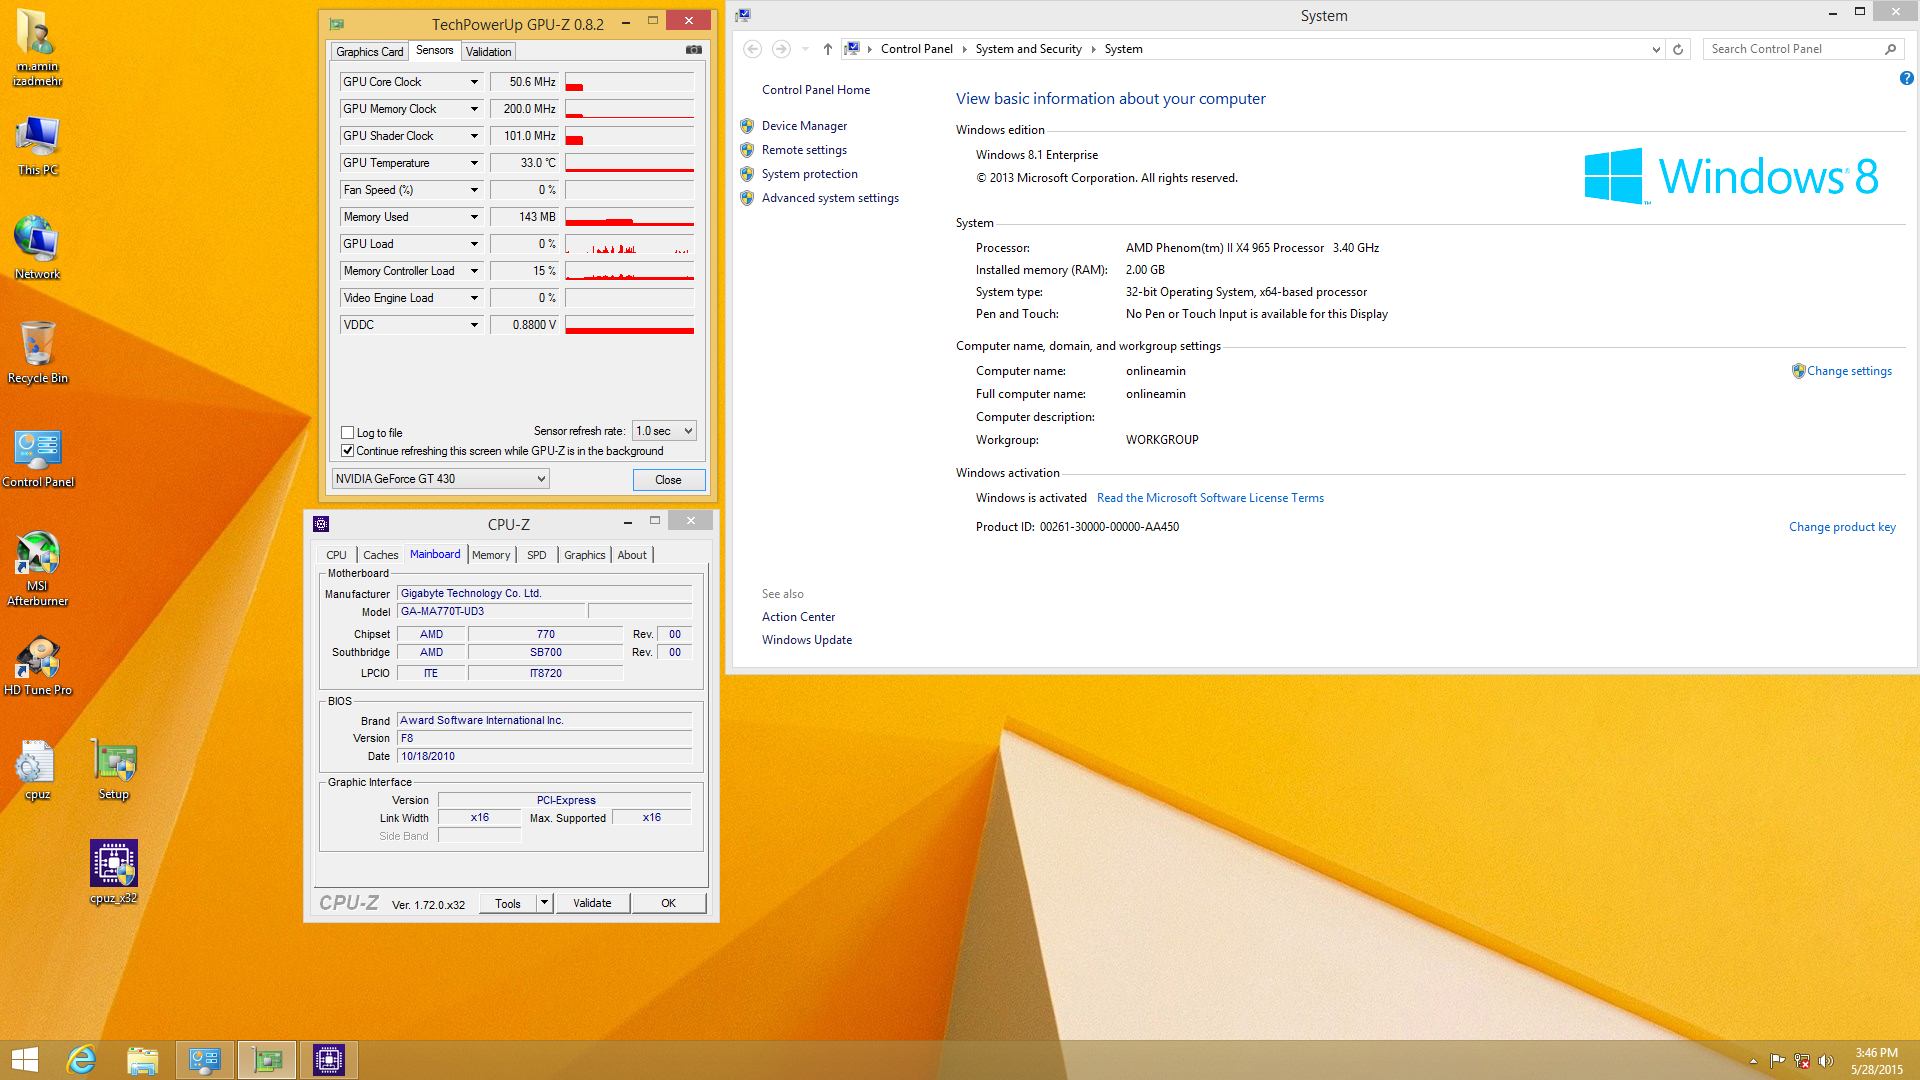Screen dimensions: 1920x1080
Task: Open the This PC desktop icon
Action: coord(38,146)
